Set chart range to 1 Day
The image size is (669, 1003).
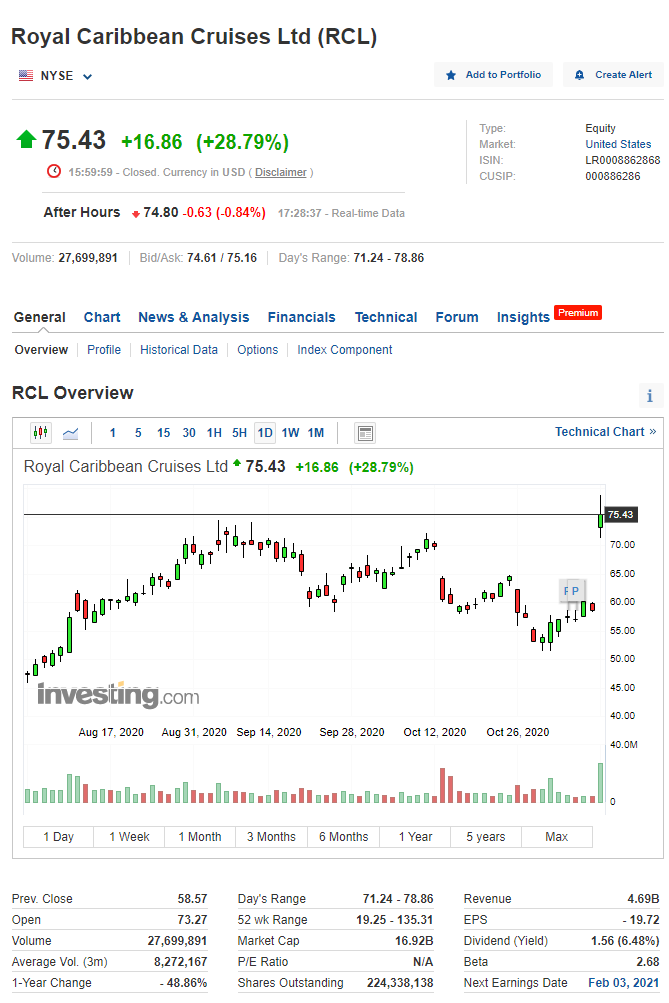pyautogui.click(x=59, y=837)
